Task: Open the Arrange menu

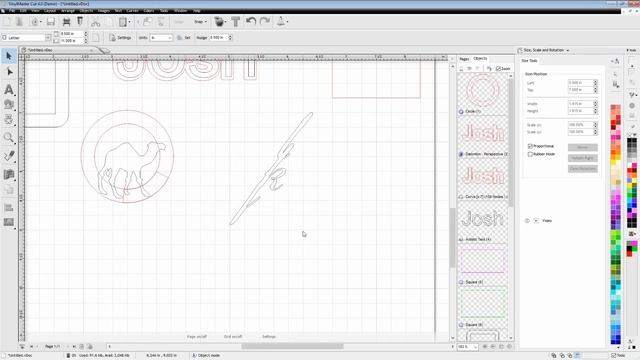Action: 68,11
